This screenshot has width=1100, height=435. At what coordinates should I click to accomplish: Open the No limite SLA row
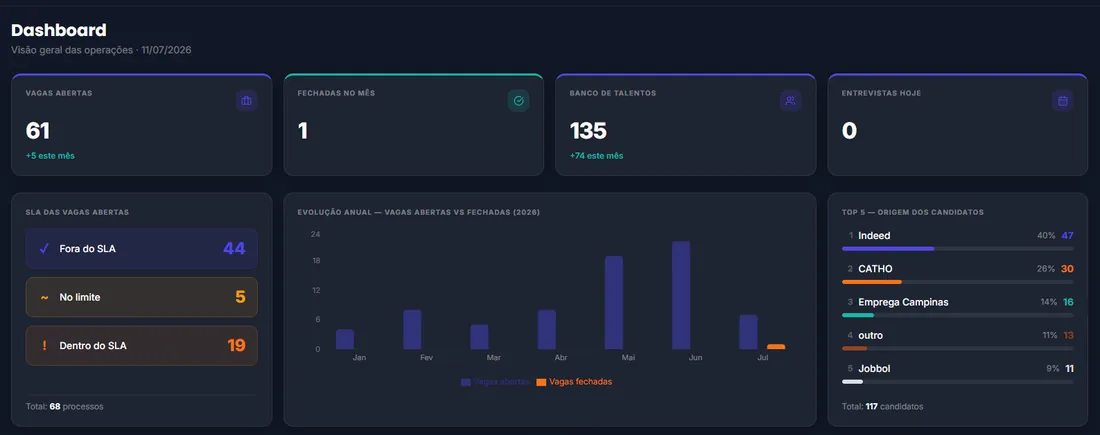pyautogui.click(x=142, y=297)
